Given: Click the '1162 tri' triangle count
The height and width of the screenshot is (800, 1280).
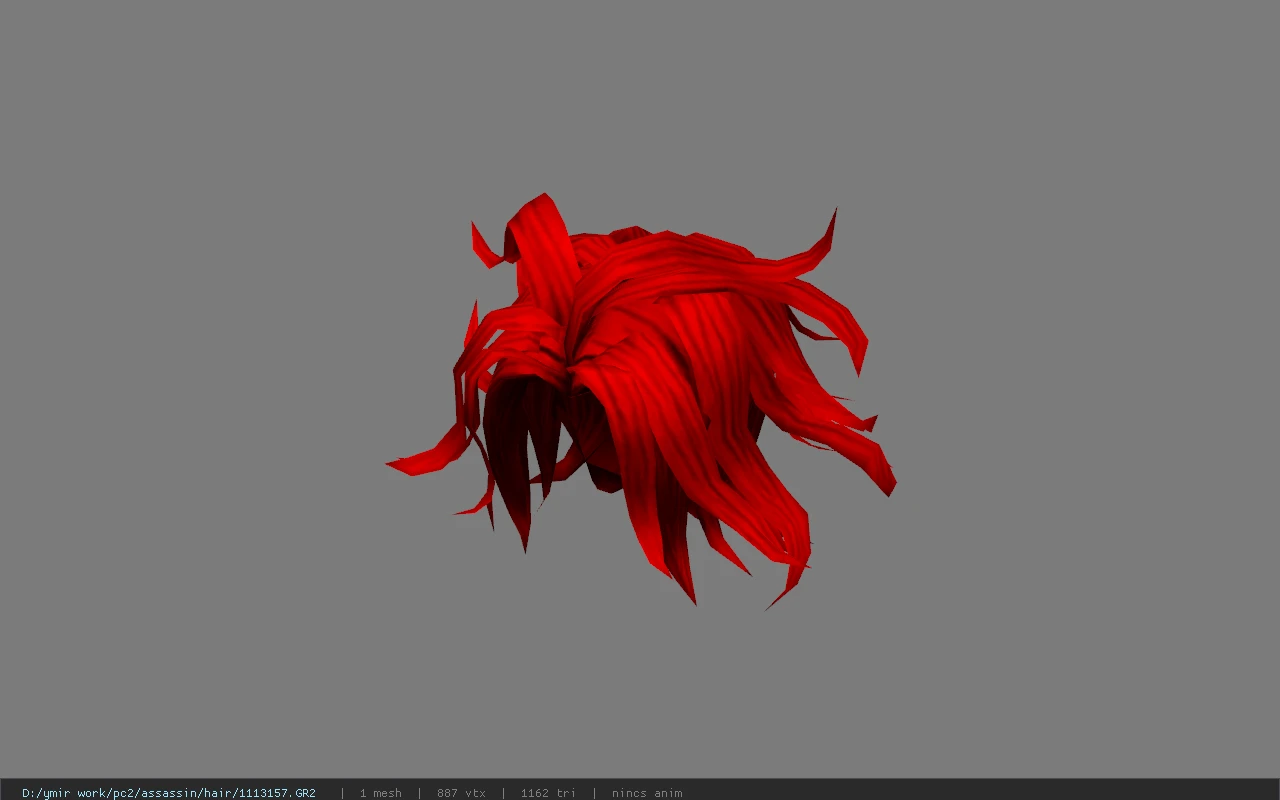Looking at the screenshot, I should 548,793.
